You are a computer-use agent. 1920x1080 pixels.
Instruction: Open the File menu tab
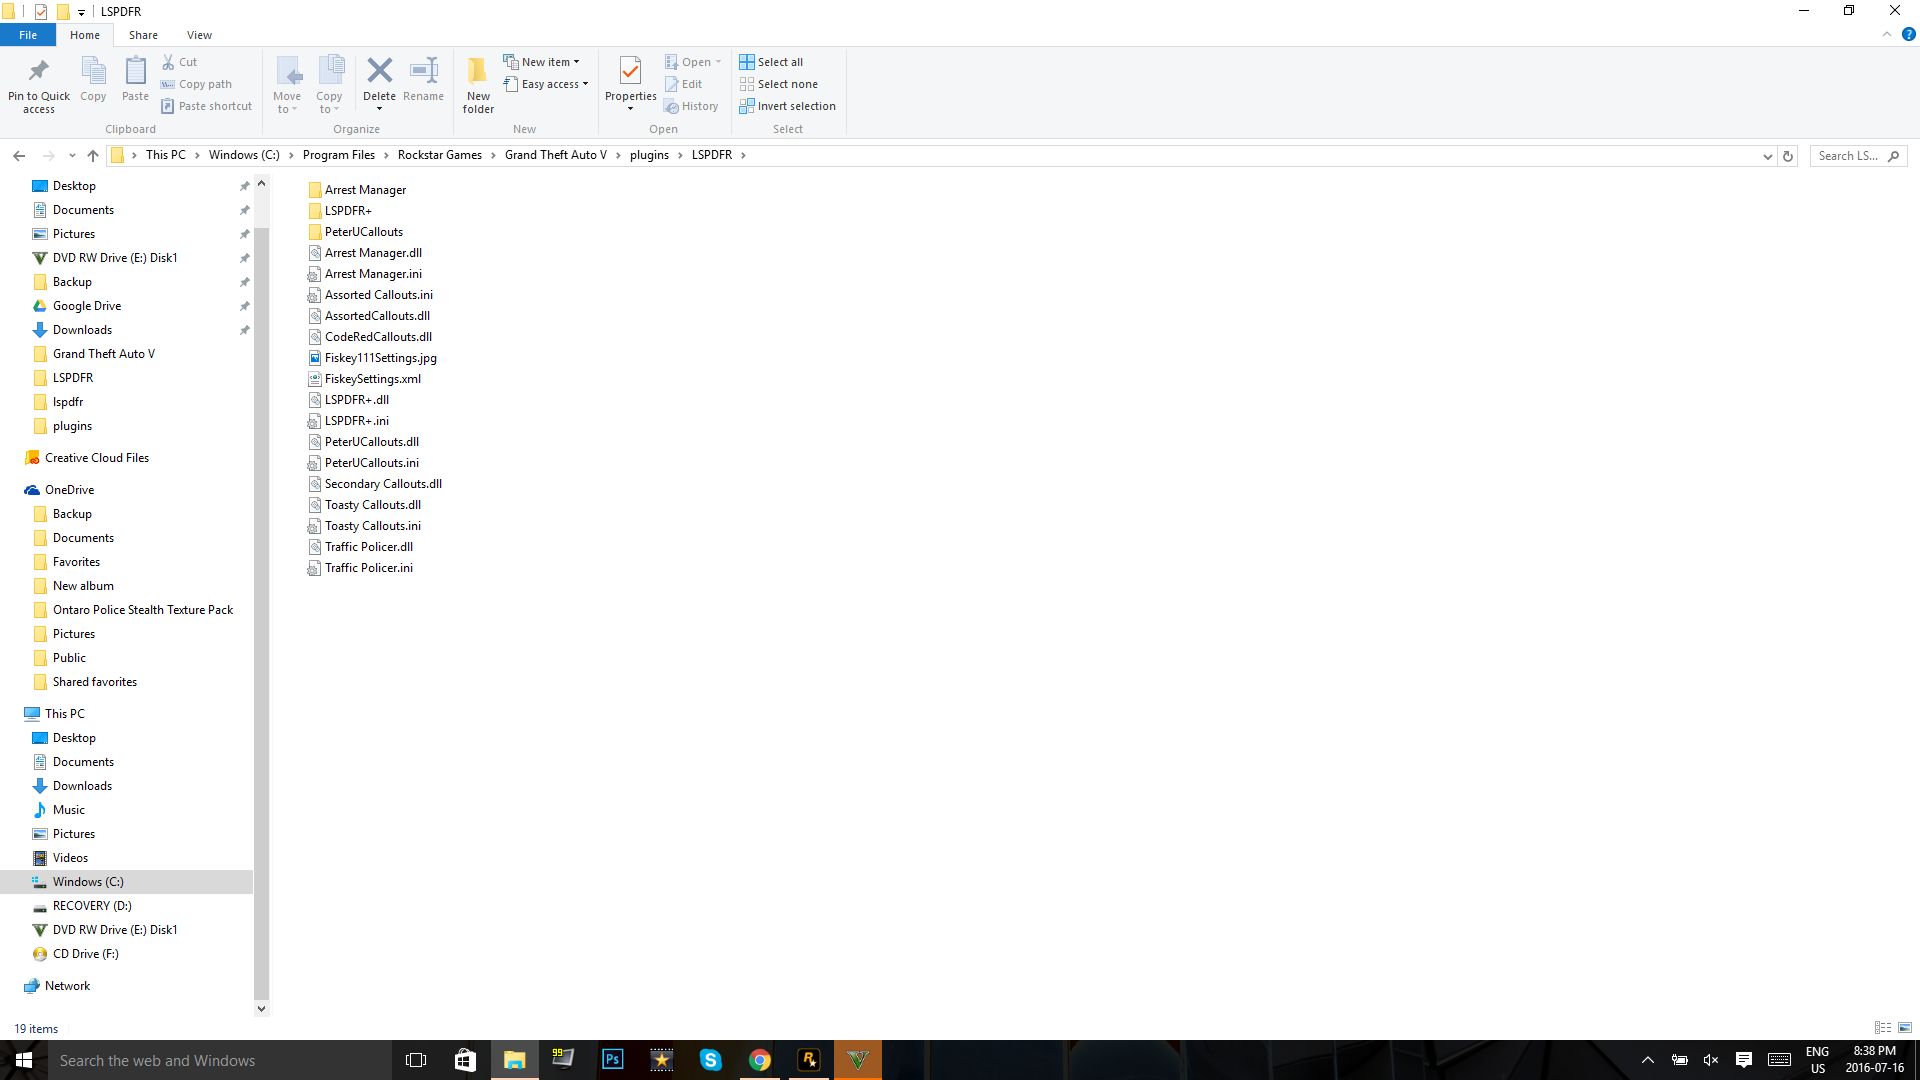[28, 35]
